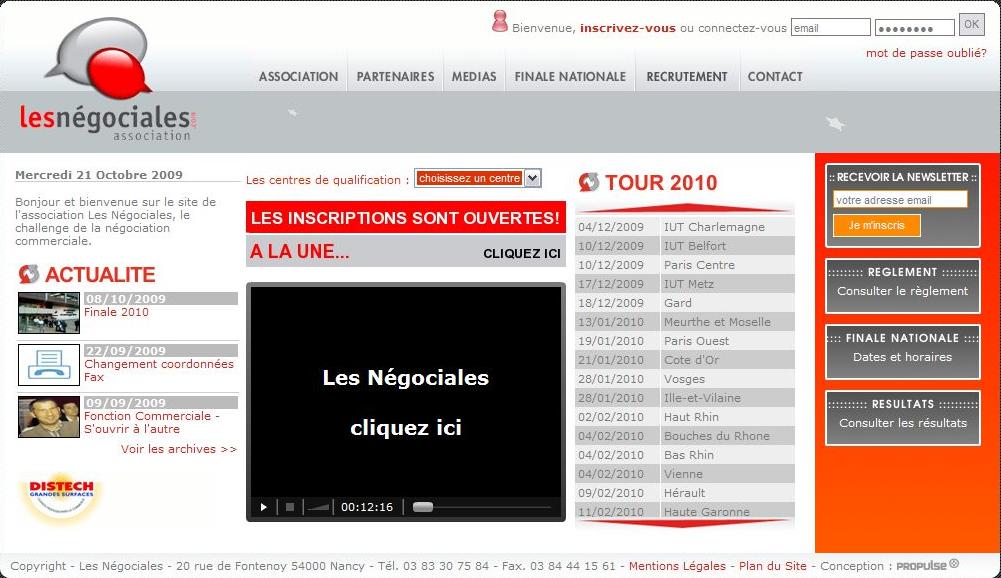Click the 'LES INSCRIPTIONS SONT OUVERTES!' banner
The width and height of the screenshot is (1001, 578).
(405, 217)
